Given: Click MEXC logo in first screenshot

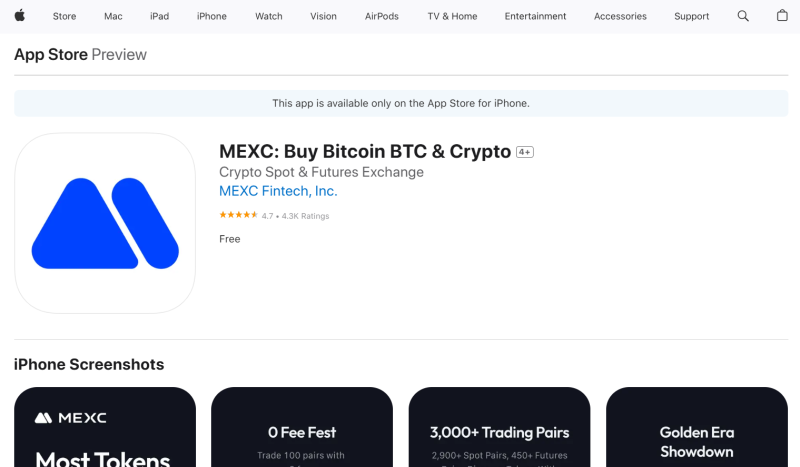Looking at the screenshot, I should click(x=70, y=418).
